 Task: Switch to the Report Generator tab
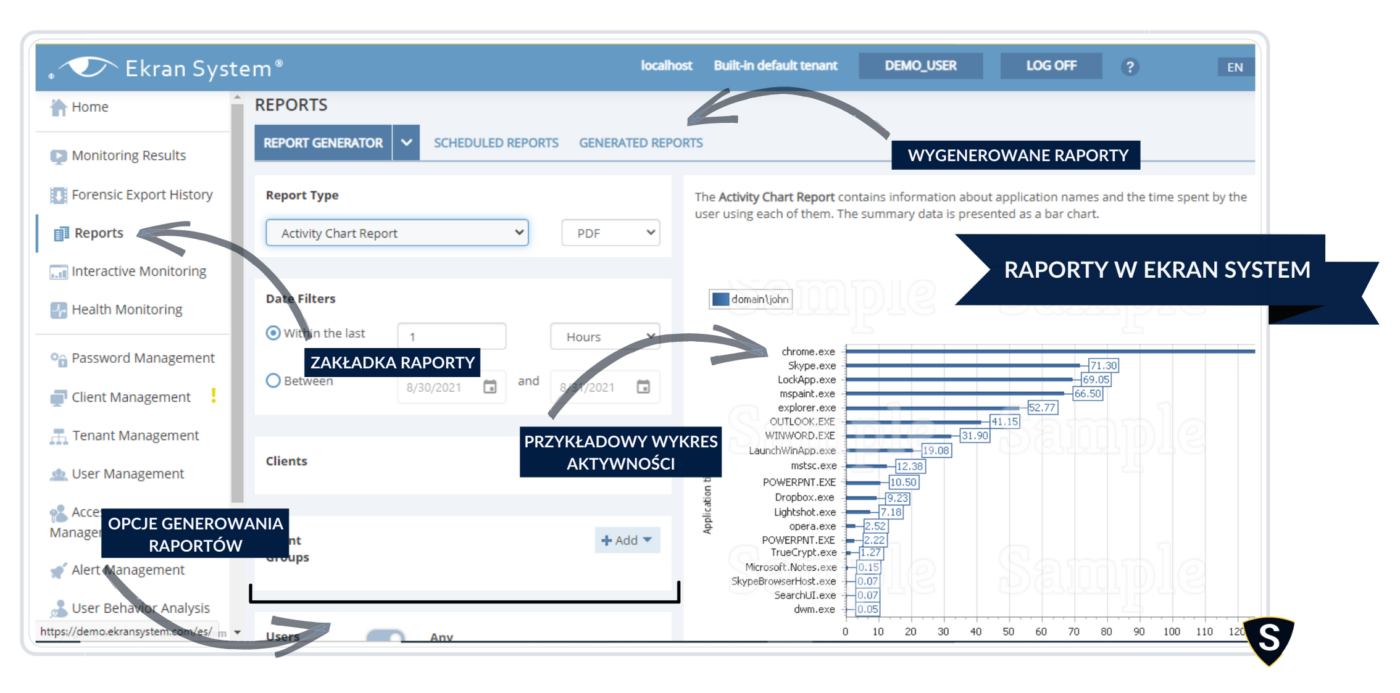pyautogui.click(x=323, y=143)
